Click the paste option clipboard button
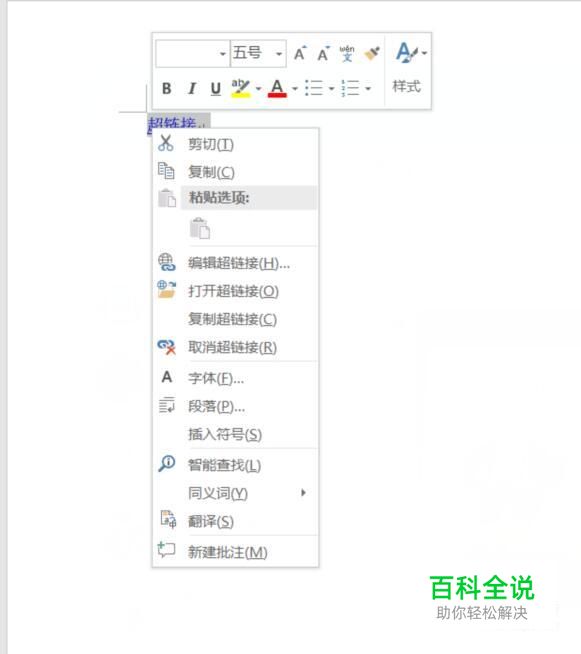The height and width of the screenshot is (654, 581). (200, 228)
